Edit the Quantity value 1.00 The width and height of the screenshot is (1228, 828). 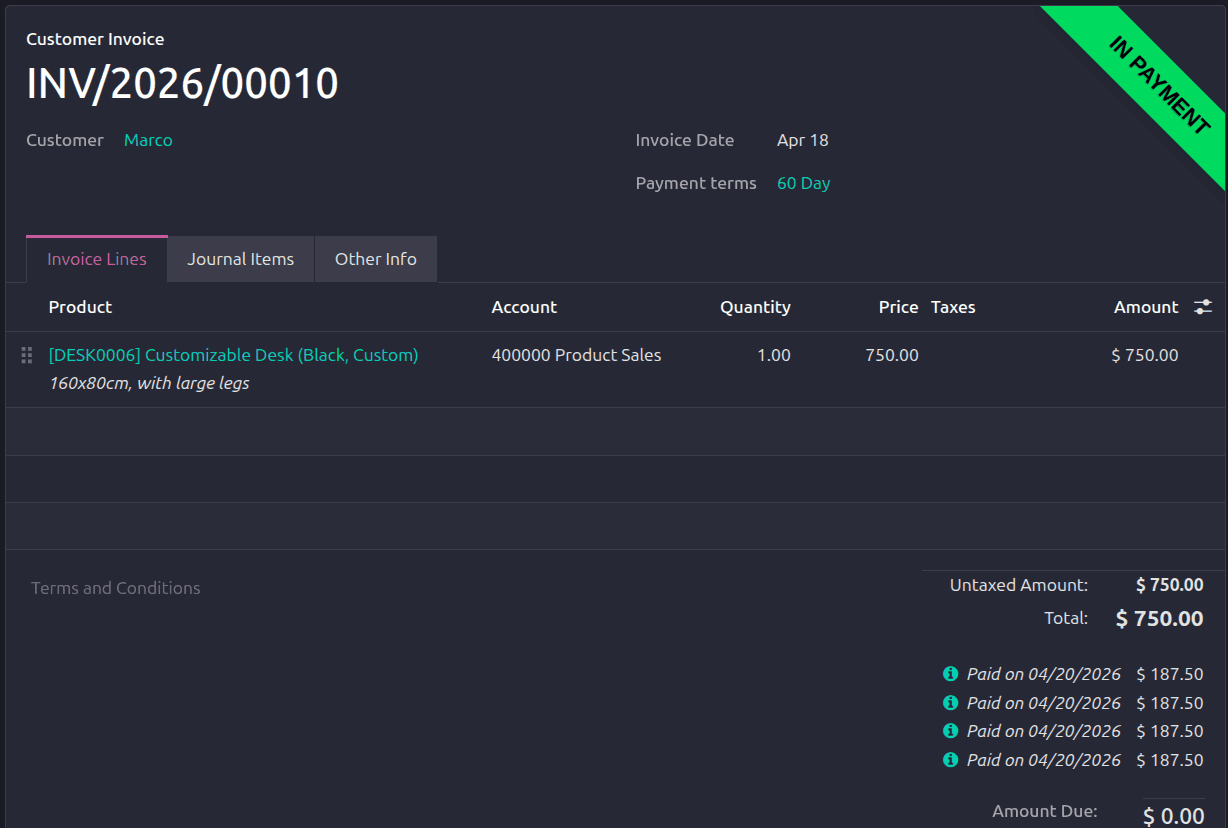coord(774,355)
